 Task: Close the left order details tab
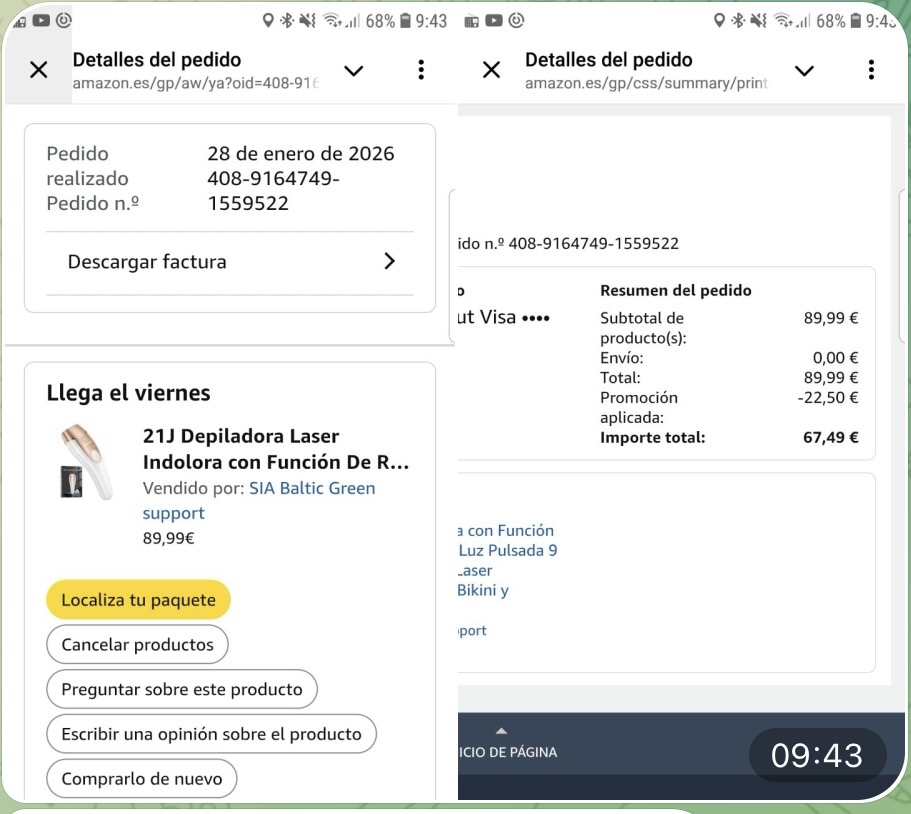pyautogui.click(x=38, y=70)
